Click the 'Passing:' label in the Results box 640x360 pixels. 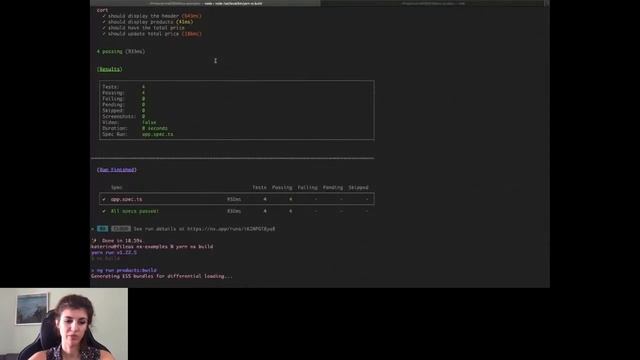pos(113,93)
